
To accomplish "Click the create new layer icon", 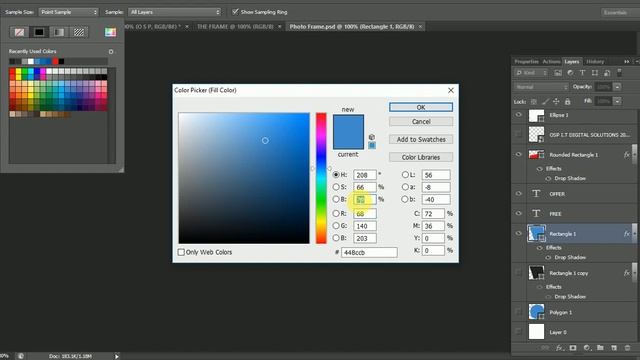I will tap(614, 348).
